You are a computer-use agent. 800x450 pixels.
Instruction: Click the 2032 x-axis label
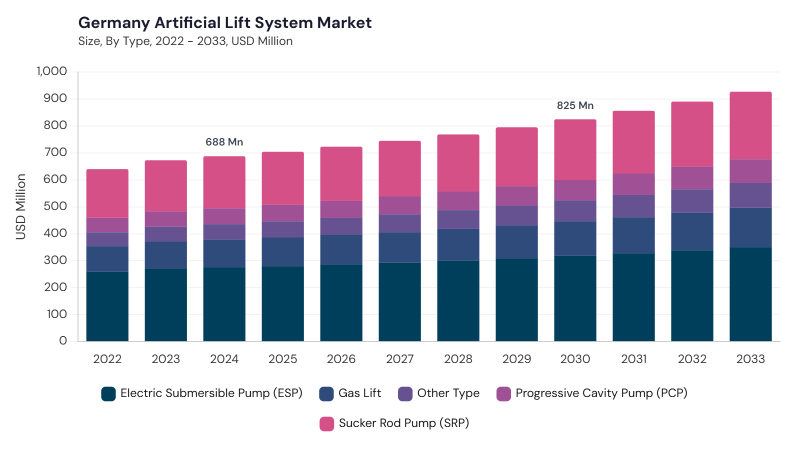pos(692,359)
